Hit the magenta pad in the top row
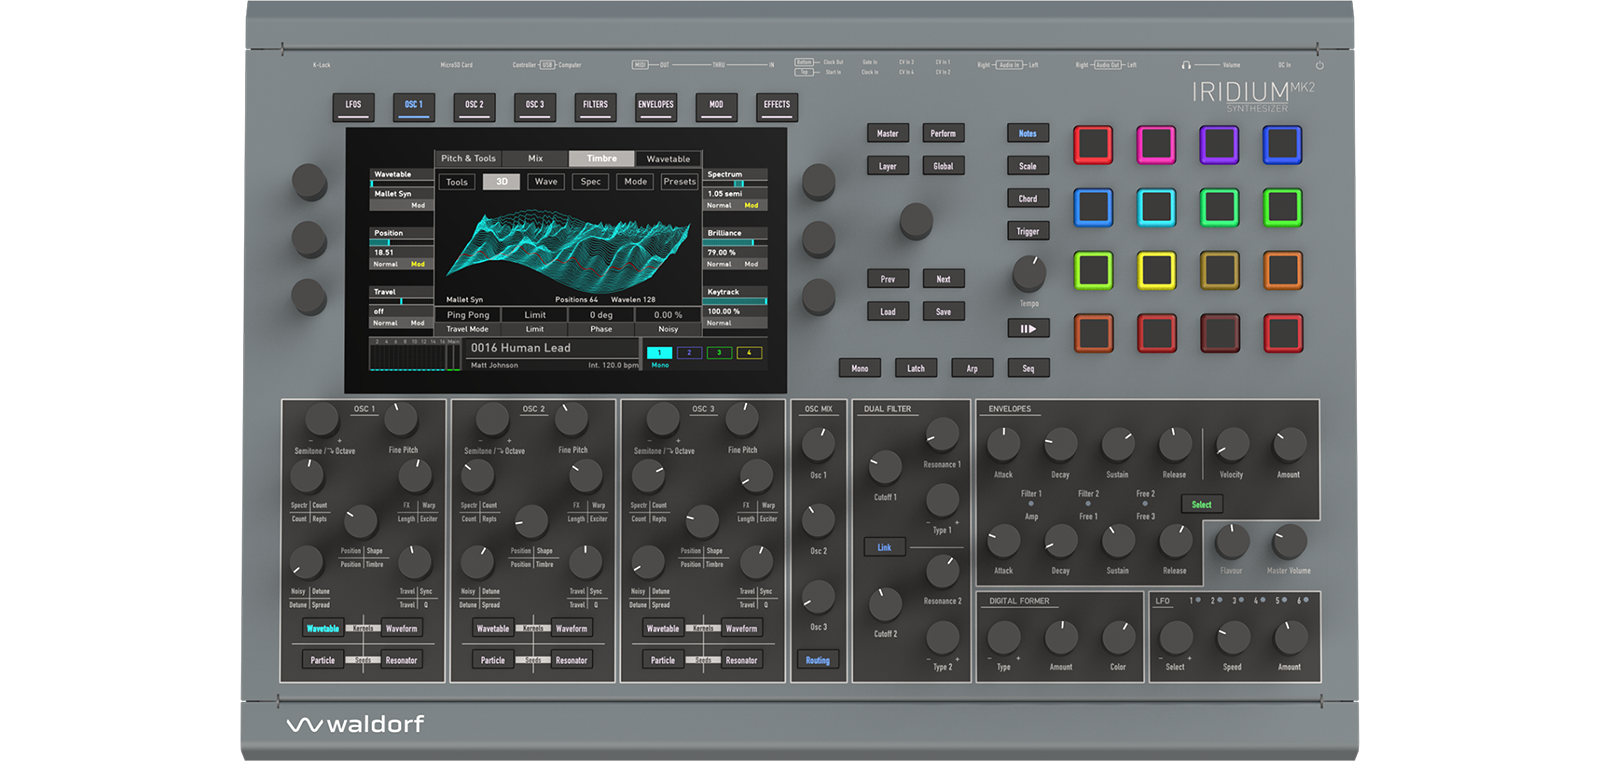The width and height of the screenshot is (1600, 761). click(x=1156, y=145)
